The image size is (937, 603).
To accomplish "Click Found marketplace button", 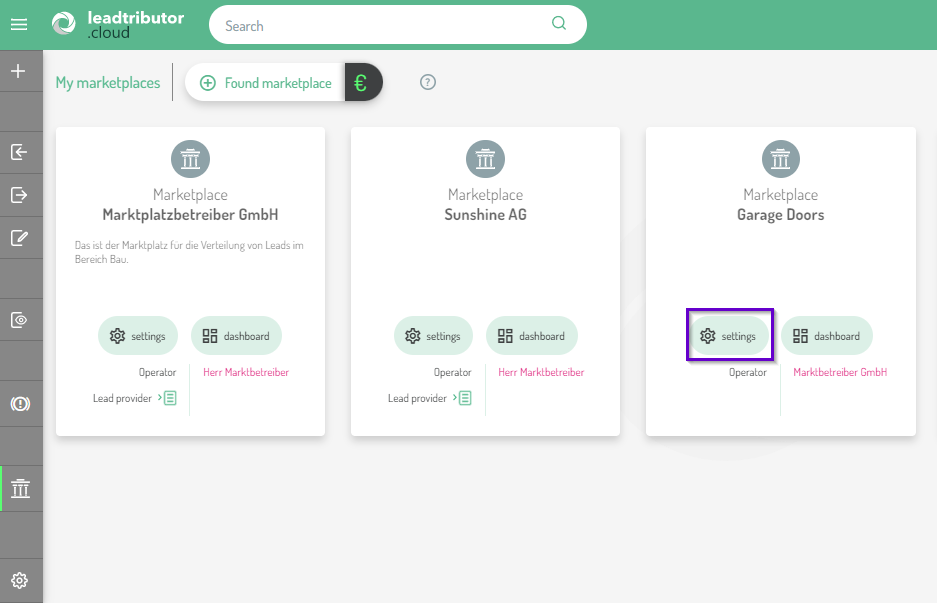I will (266, 83).
